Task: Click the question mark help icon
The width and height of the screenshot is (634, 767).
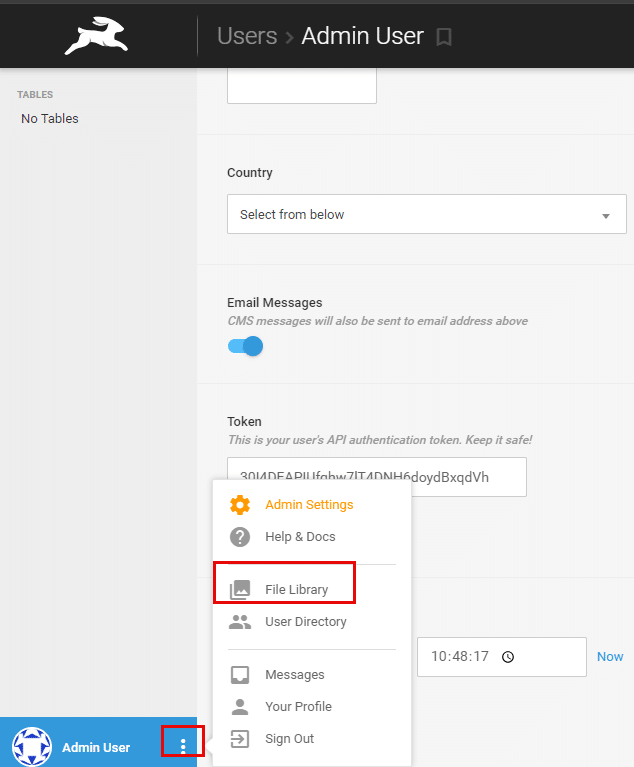Action: (x=240, y=537)
